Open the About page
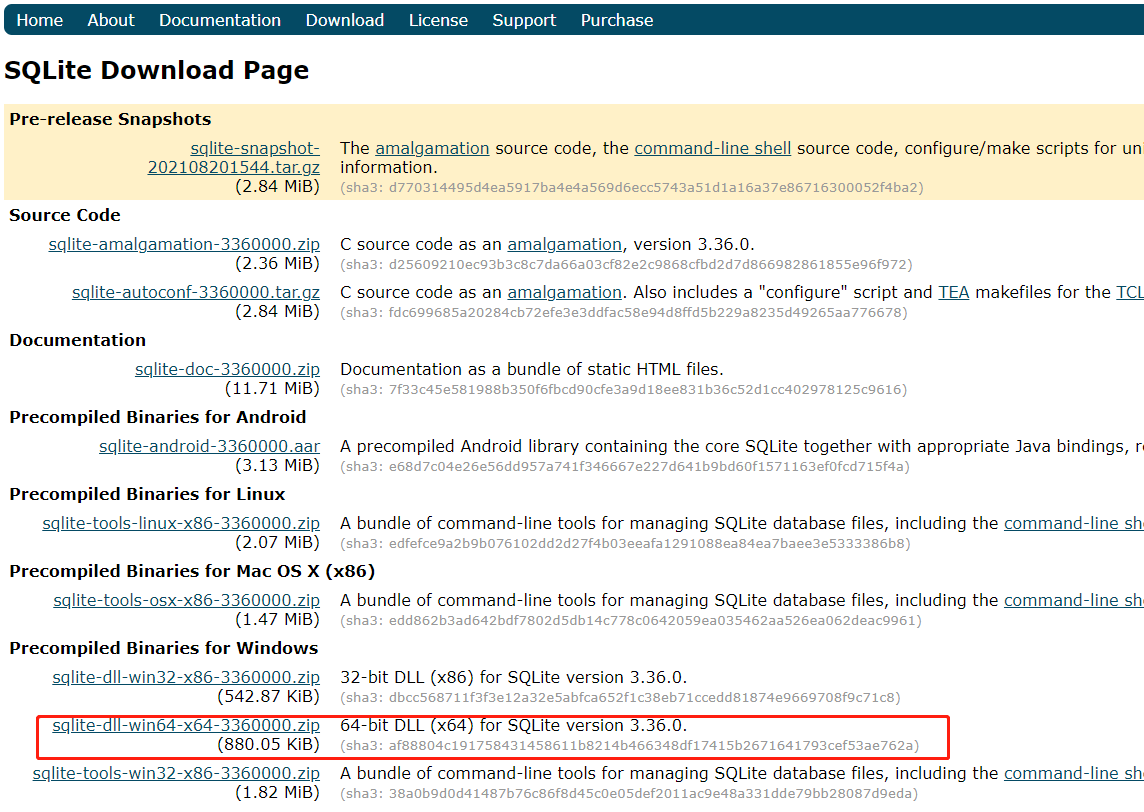 (x=110, y=20)
